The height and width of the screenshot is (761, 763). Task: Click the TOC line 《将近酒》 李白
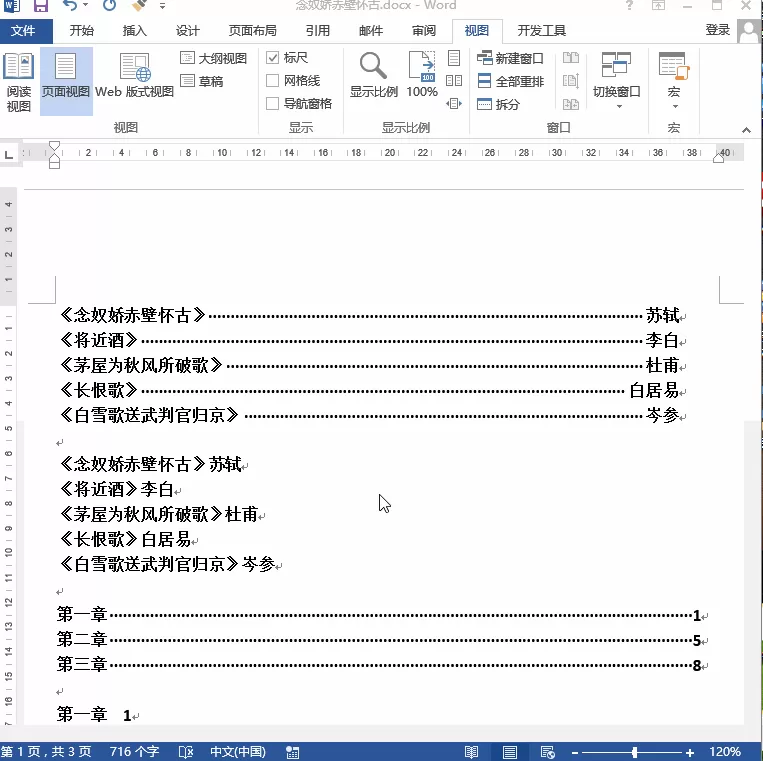[368, 340]
